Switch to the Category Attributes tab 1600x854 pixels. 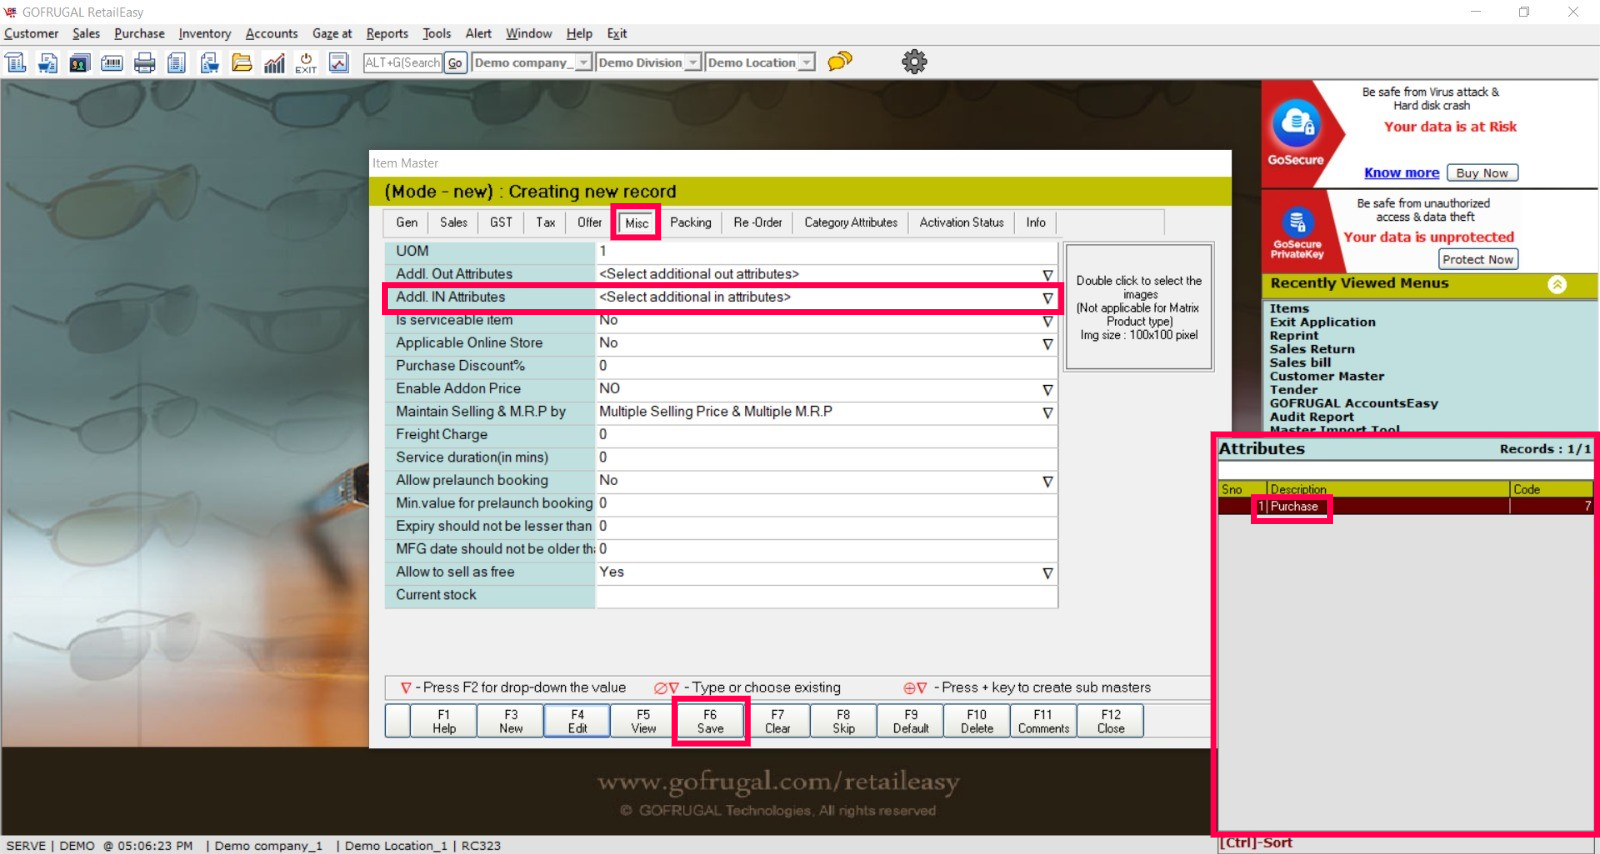(851, 223)
